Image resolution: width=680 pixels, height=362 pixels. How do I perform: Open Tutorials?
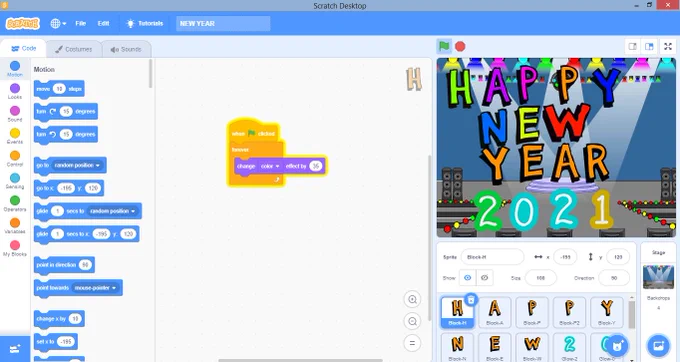tap(144, 23)
